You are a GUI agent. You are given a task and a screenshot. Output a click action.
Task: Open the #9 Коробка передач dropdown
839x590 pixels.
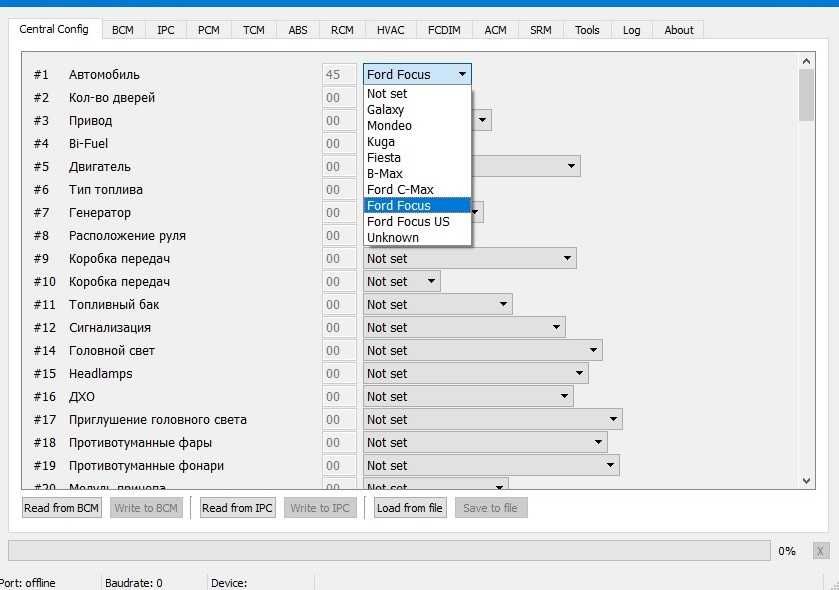coord(470,258)
